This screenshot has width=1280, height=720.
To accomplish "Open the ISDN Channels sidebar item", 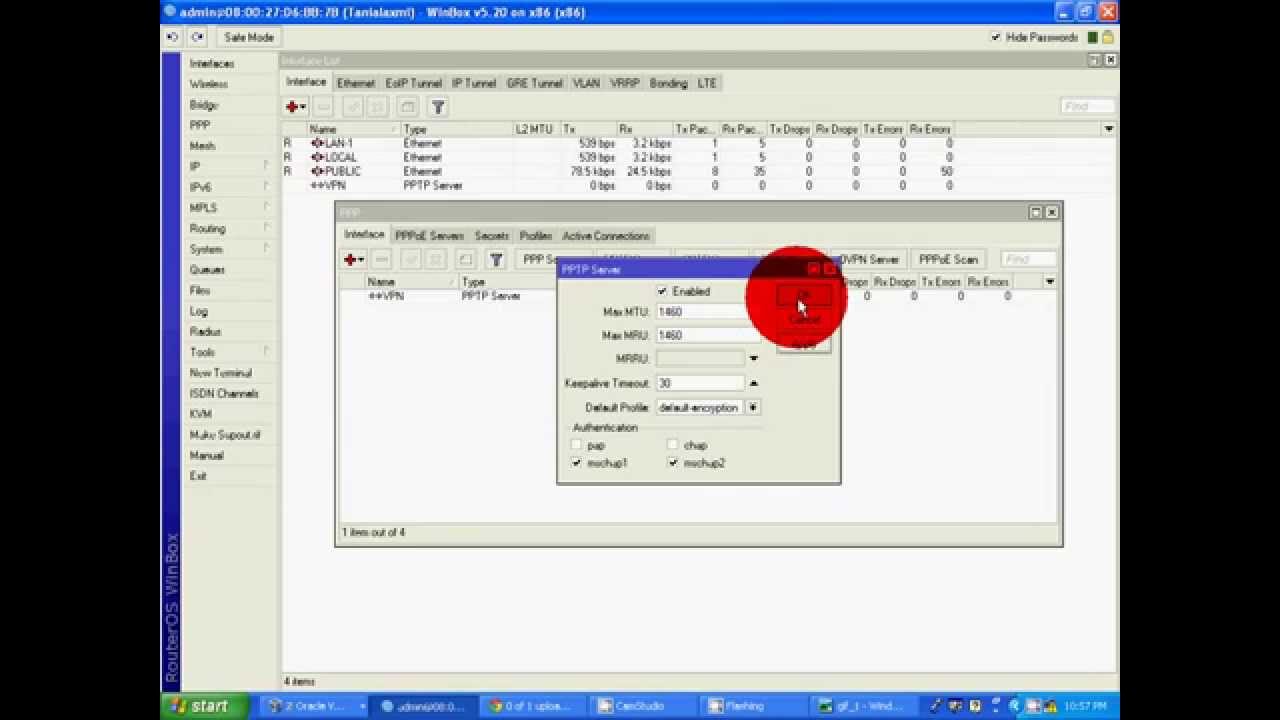I will tap(224, 393).
